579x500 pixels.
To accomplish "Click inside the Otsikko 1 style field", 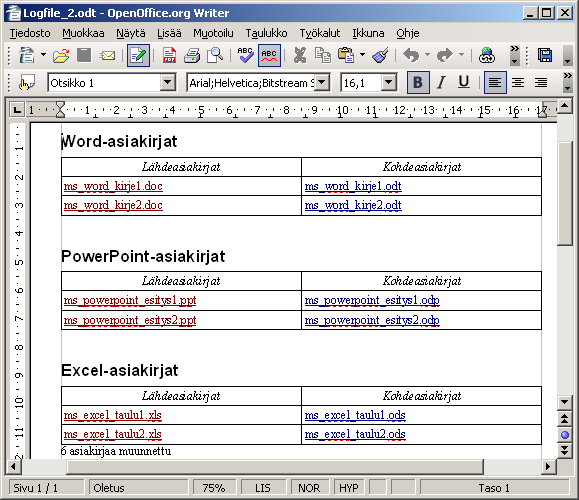I will (x=104, y=82).
